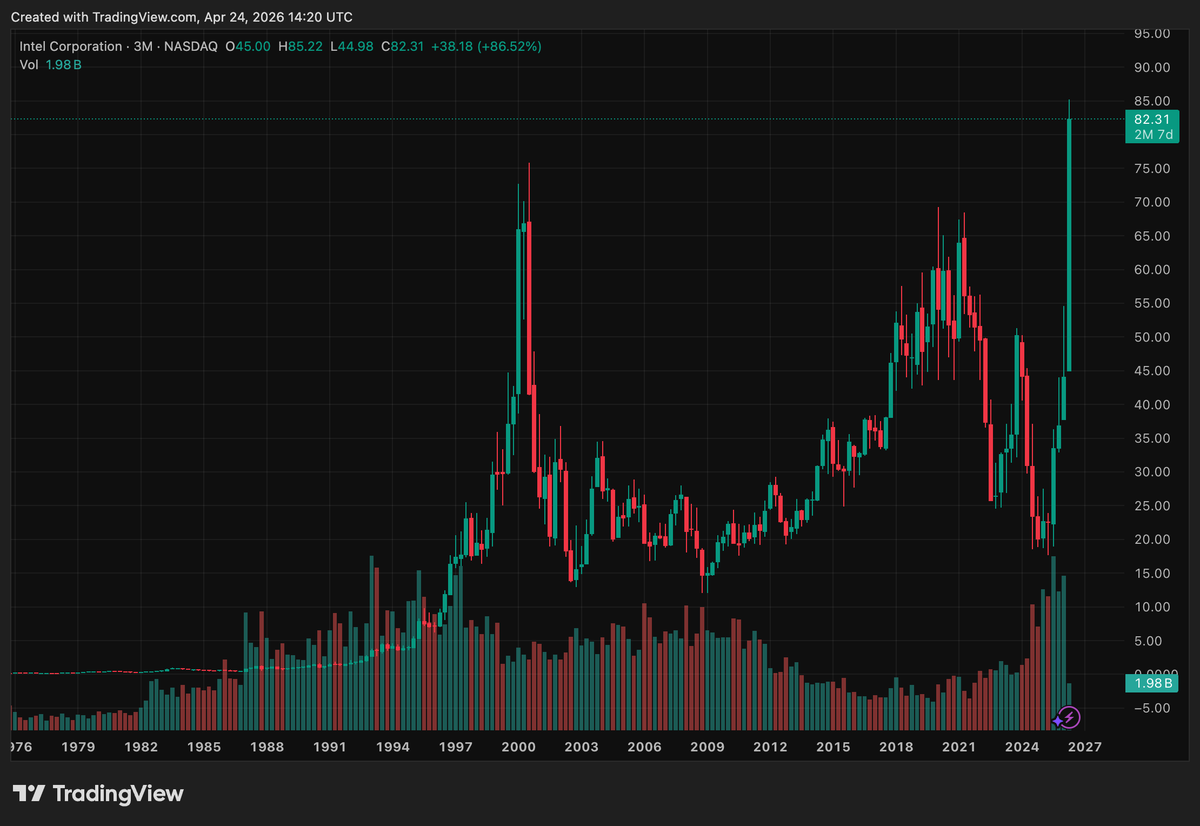
Task: Click the H85.22 high value
Action: pyautogui.click(x=299, y=47)
